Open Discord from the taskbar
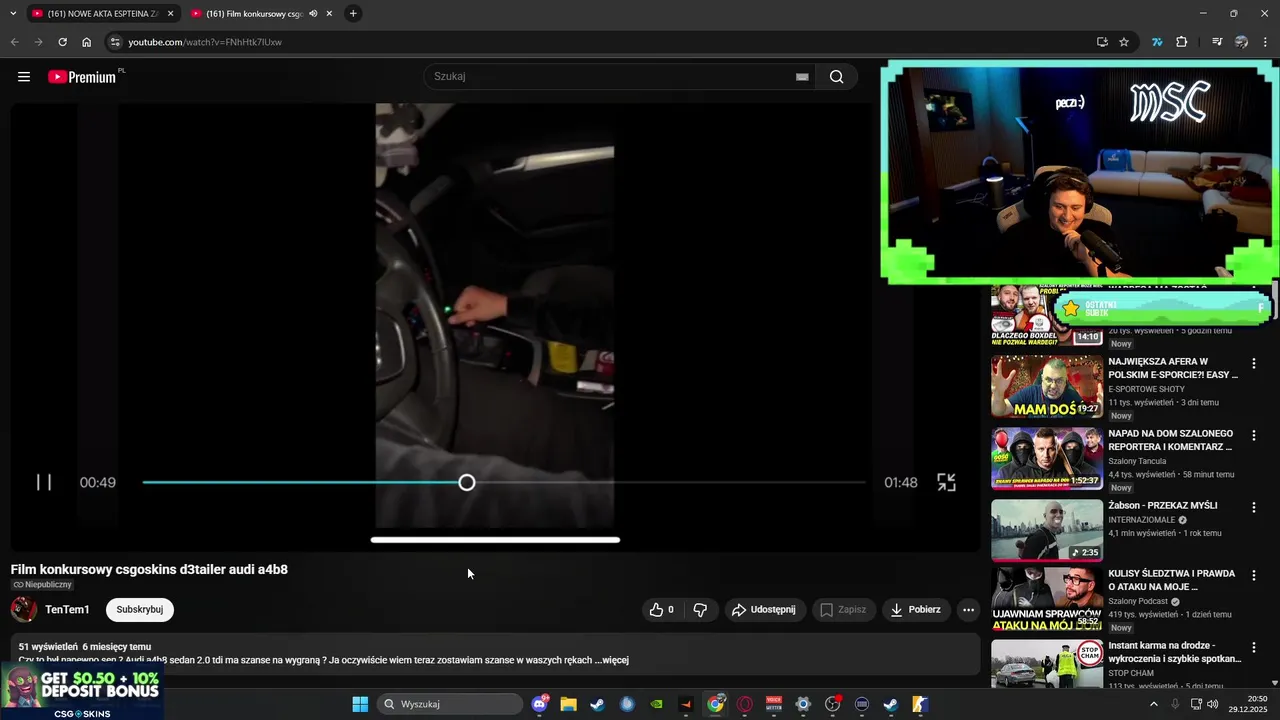Screen dimensions: 1280x720 [x=541, y=704]
